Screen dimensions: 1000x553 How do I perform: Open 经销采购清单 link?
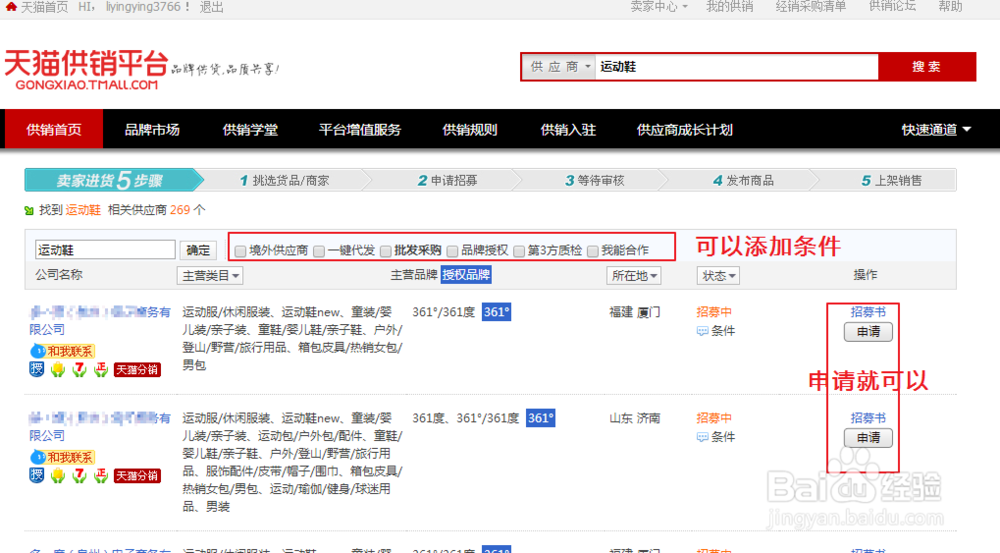point(811,6)
